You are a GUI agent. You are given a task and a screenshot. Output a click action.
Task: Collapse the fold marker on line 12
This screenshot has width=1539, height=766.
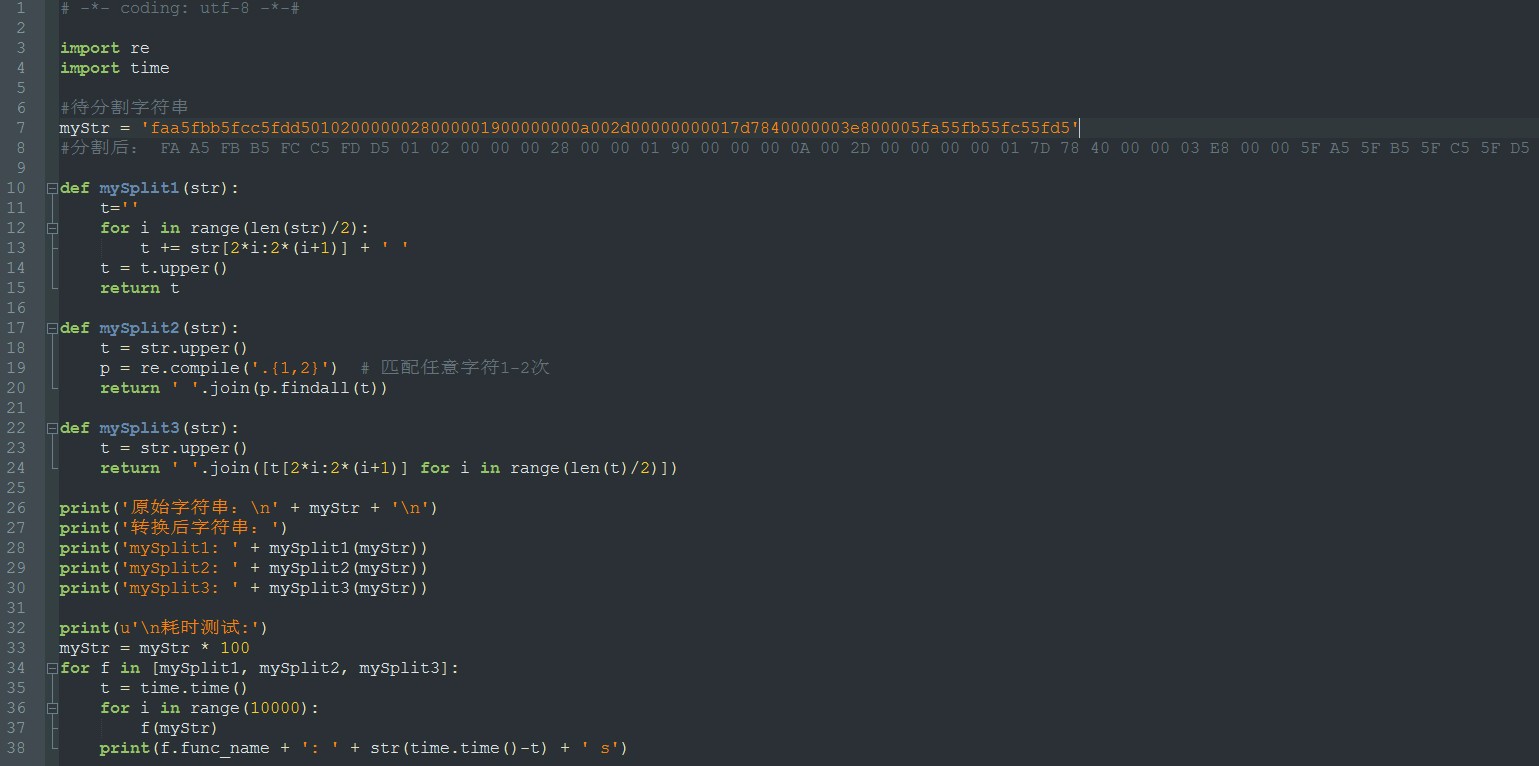tap(52, 228)
